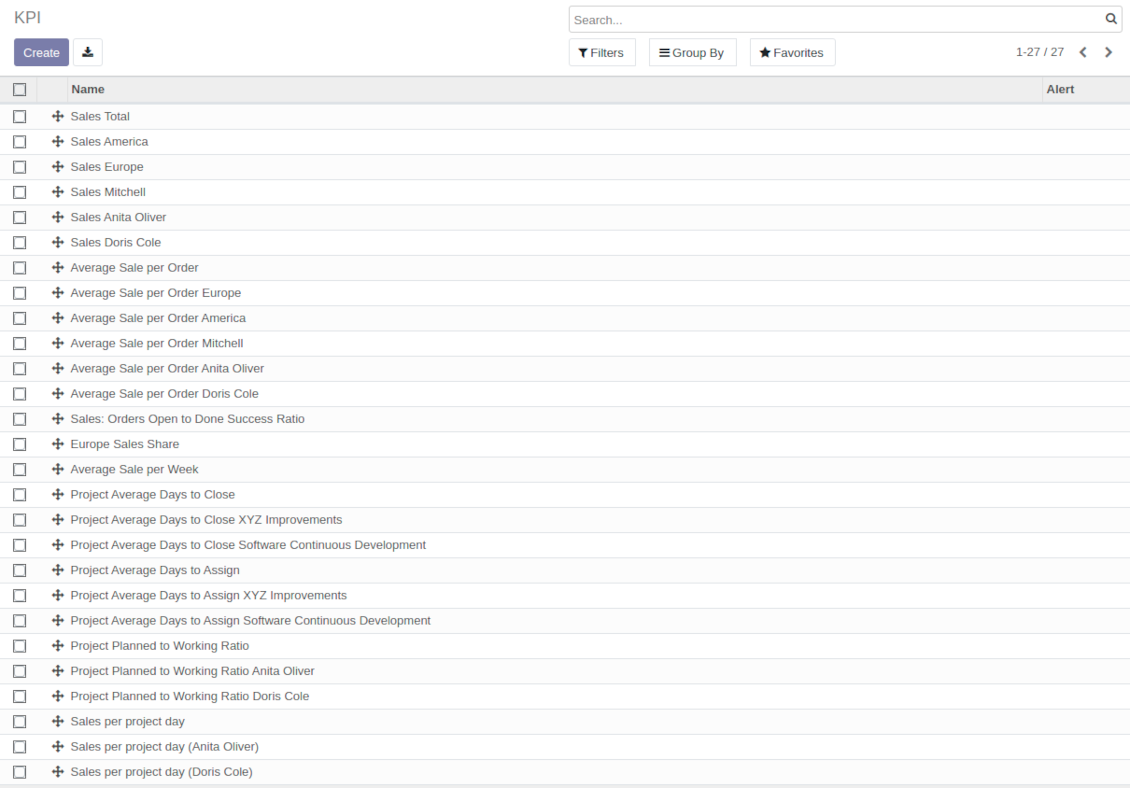Go to previous page using left chevron
Image resolution: width=1130 pixels, height=788 pixels.
click(x=1083, y=53)
